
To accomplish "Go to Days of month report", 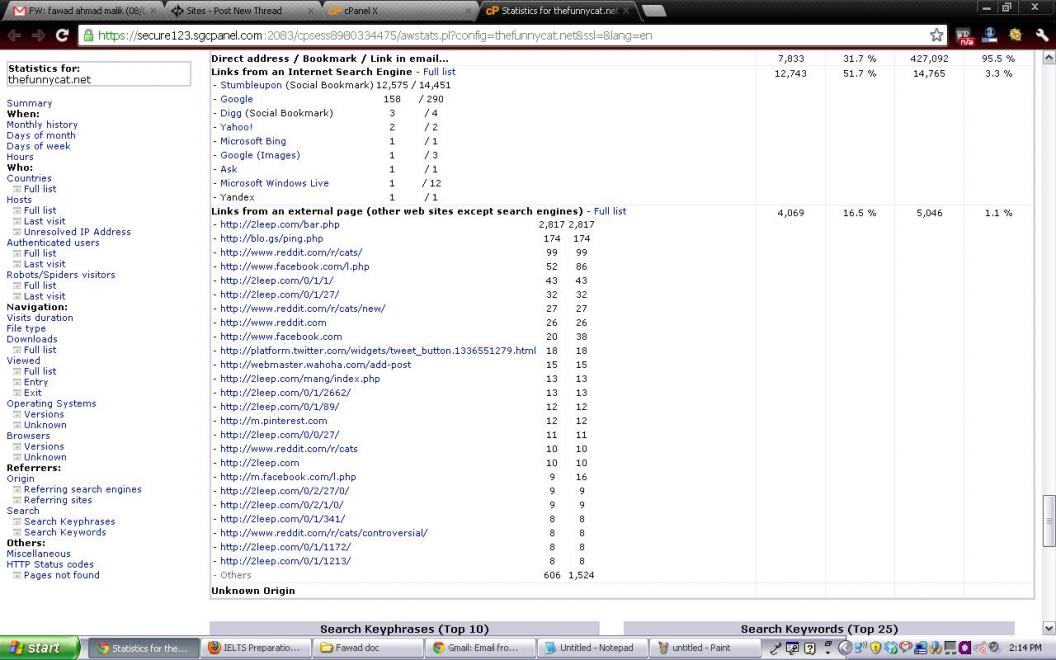I will point(41,135).
